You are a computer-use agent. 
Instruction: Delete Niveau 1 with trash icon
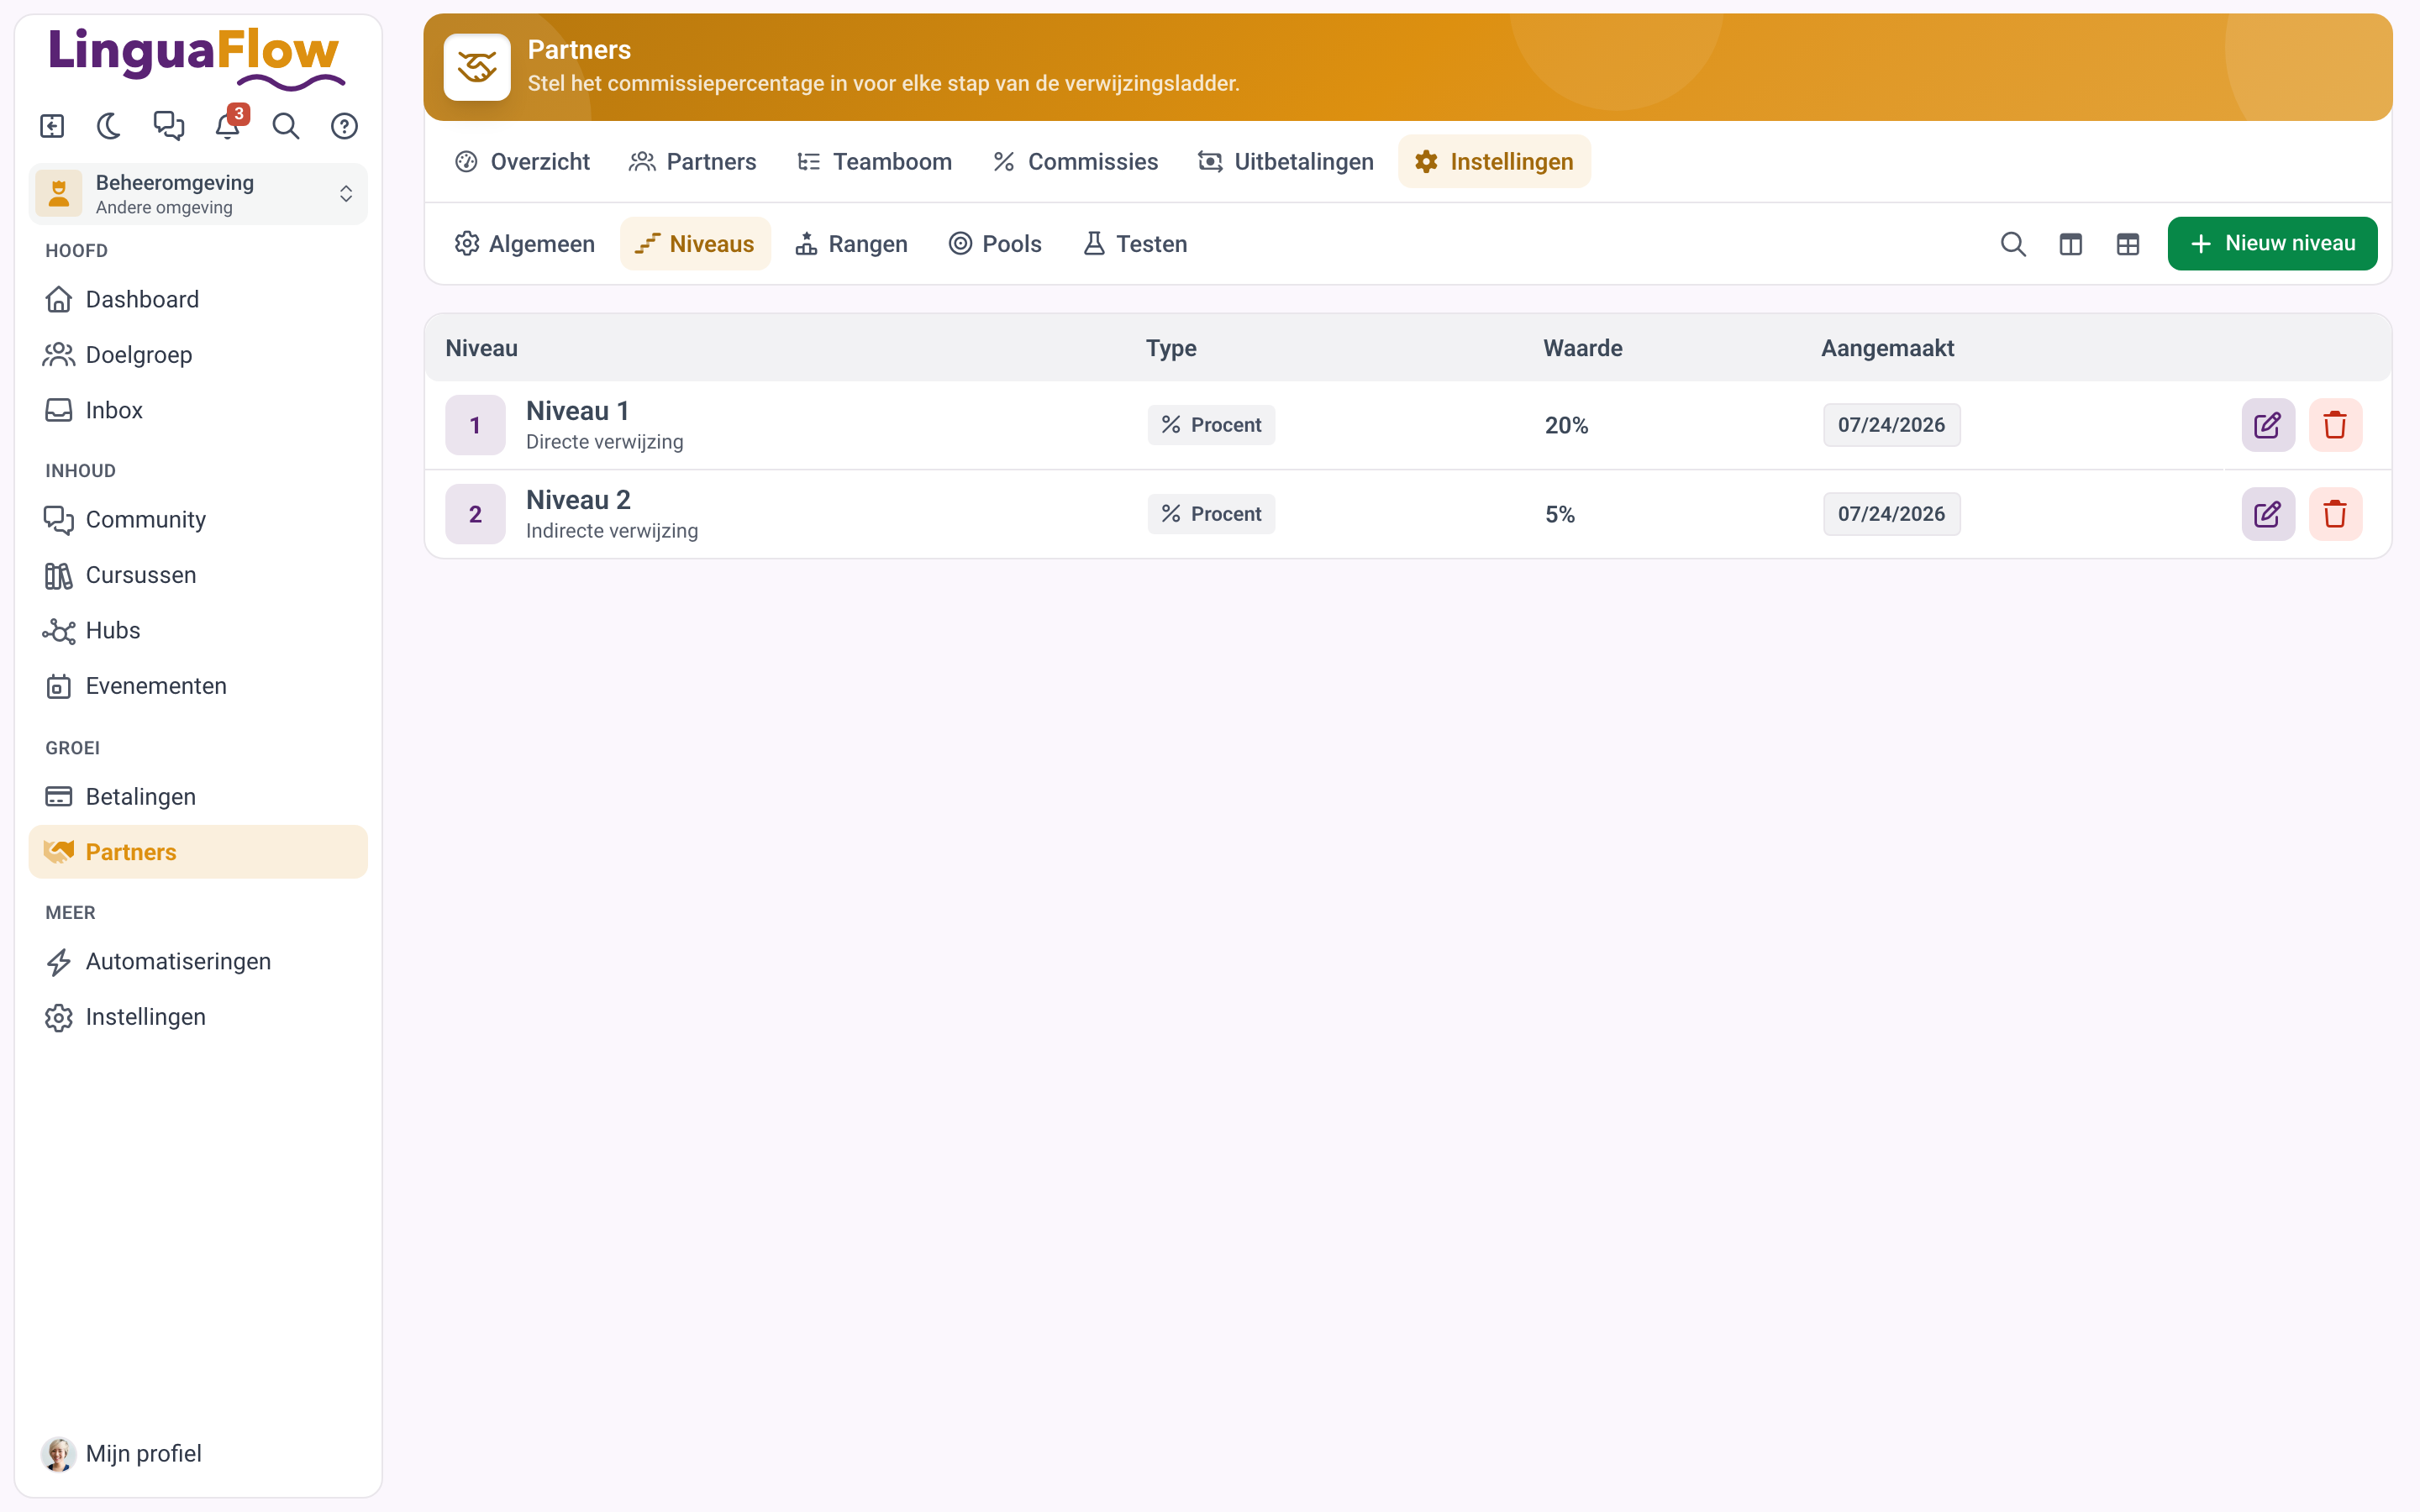(2335, 425)
